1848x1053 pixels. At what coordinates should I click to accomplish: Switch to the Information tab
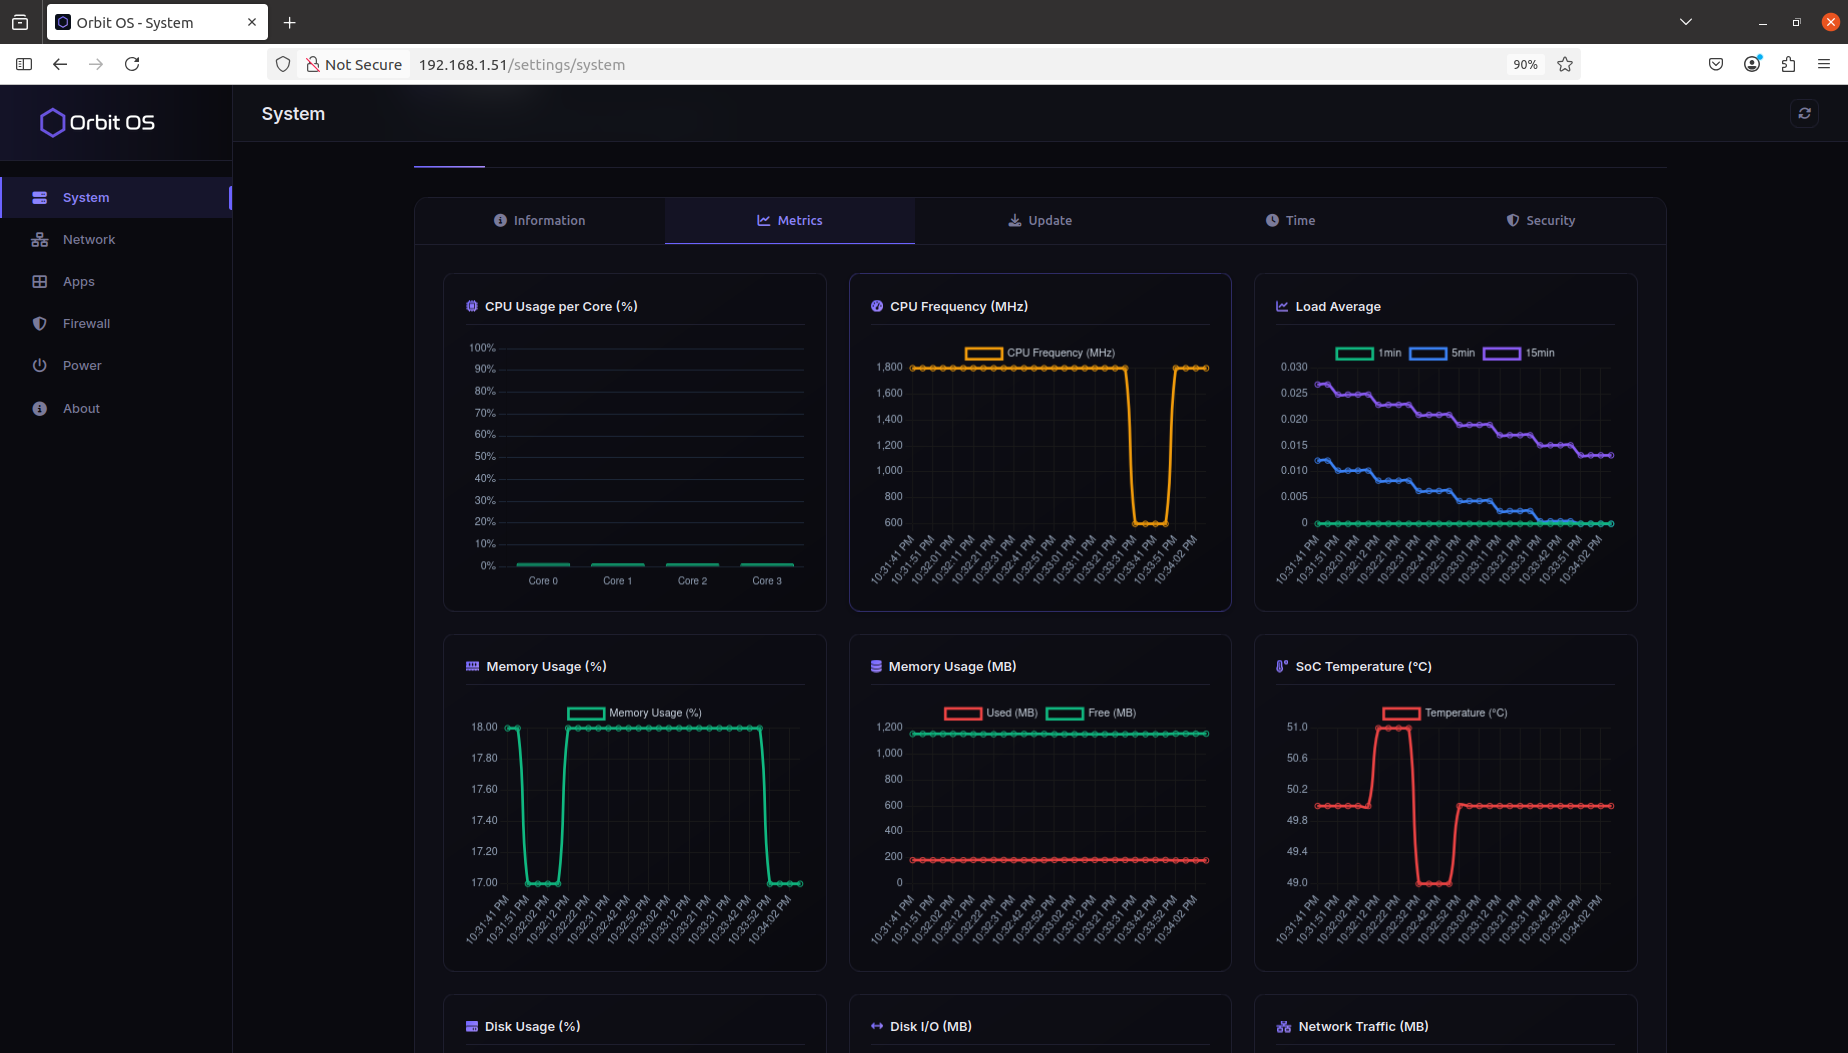coord(539,220)
